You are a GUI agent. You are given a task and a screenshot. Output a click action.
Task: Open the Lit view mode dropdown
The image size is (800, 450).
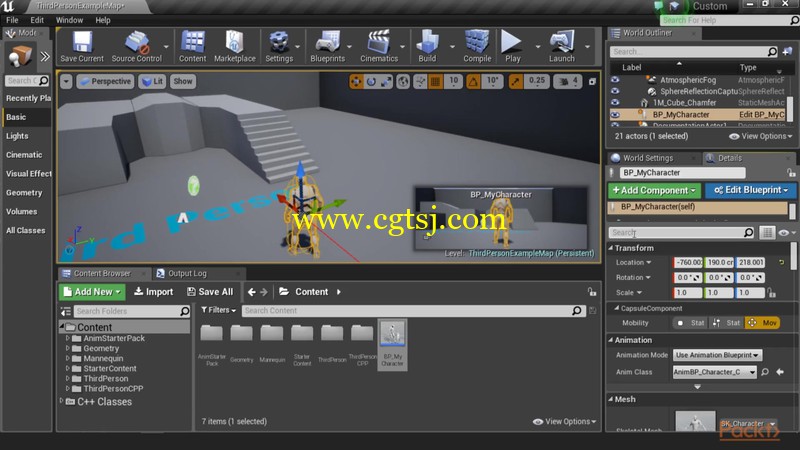click(153, 81)
